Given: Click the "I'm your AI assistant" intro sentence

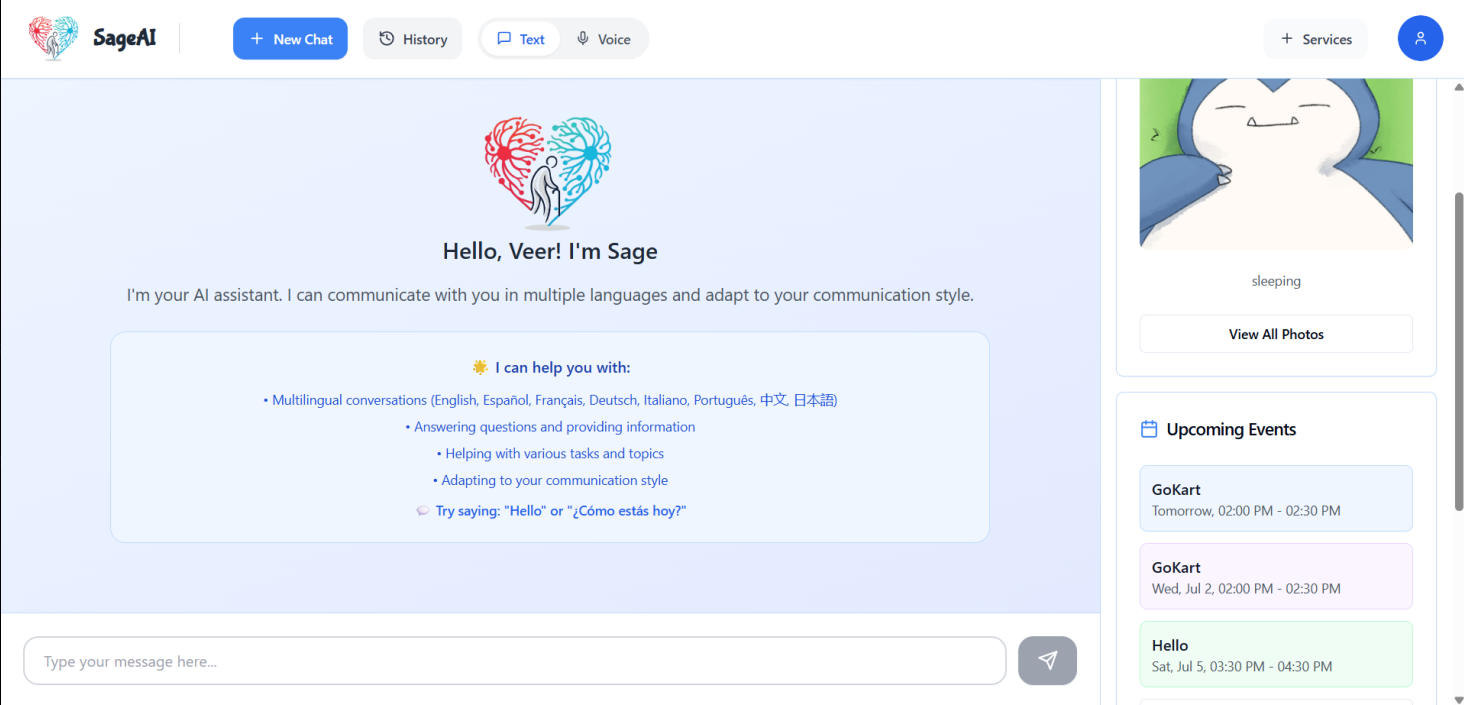Looking at the screenshot, I should pyautogui.click(x=550, y=295).
